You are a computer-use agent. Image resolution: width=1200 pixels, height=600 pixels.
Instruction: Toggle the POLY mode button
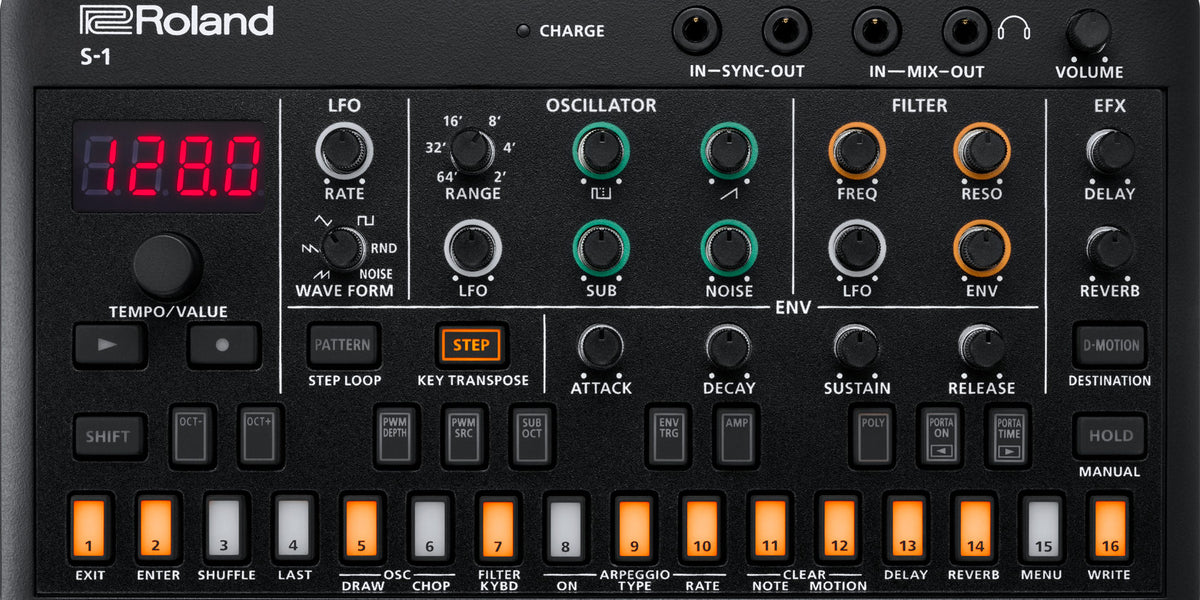[x=873, y=435]
